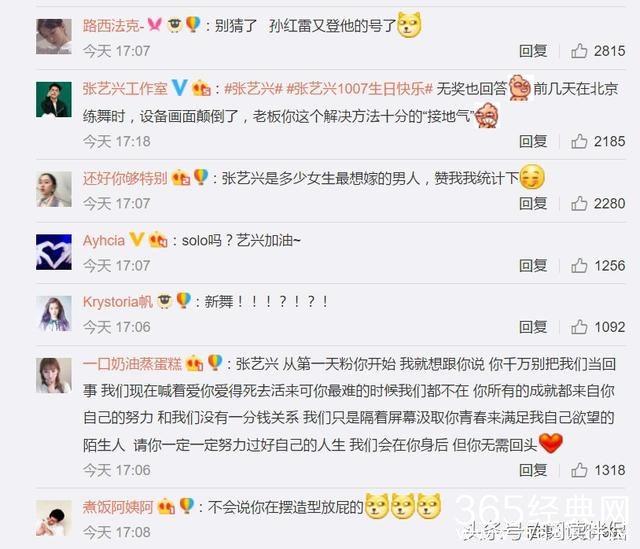This screenshot has width=640, height=549.
Task: Click thumbs-up with 2185 likes
Action: tap(579, 142)
